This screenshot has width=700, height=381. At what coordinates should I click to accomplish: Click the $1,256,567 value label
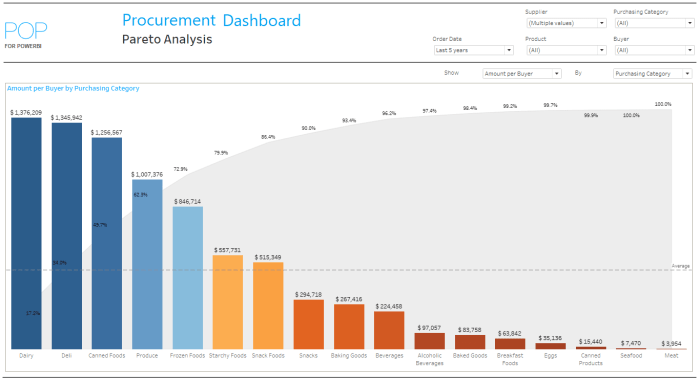pos(106,133)
